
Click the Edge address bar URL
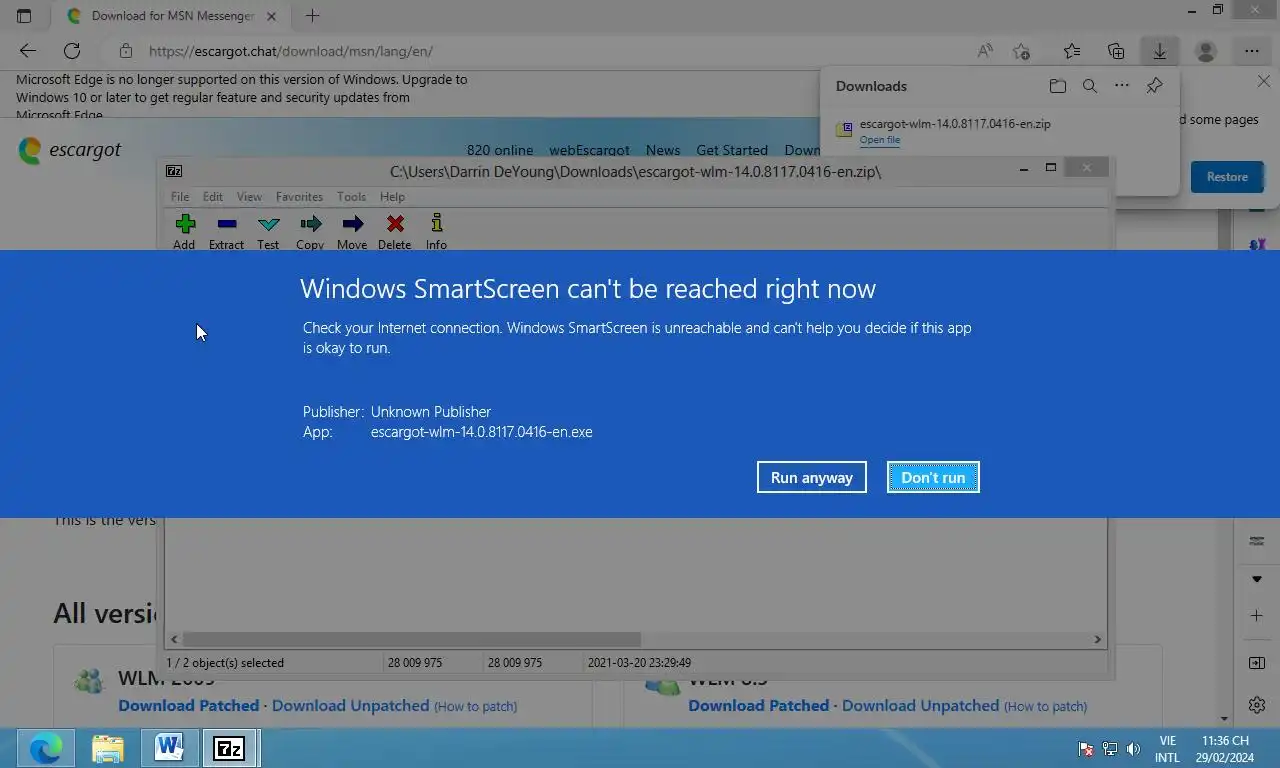point(291,51)
